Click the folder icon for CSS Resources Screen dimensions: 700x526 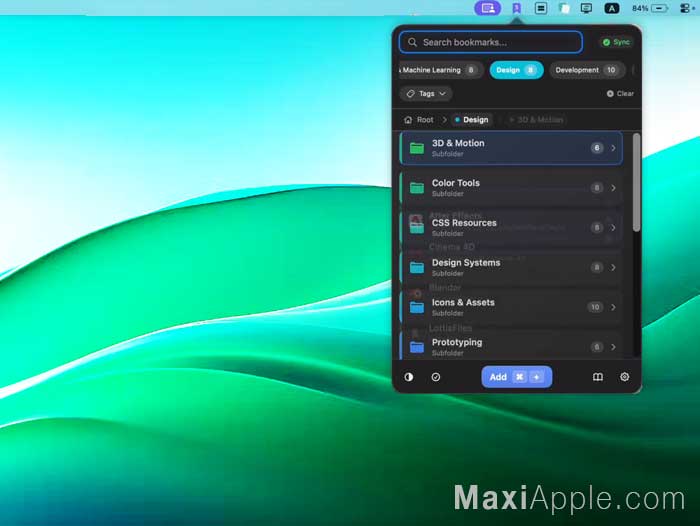tap(417, 228)
